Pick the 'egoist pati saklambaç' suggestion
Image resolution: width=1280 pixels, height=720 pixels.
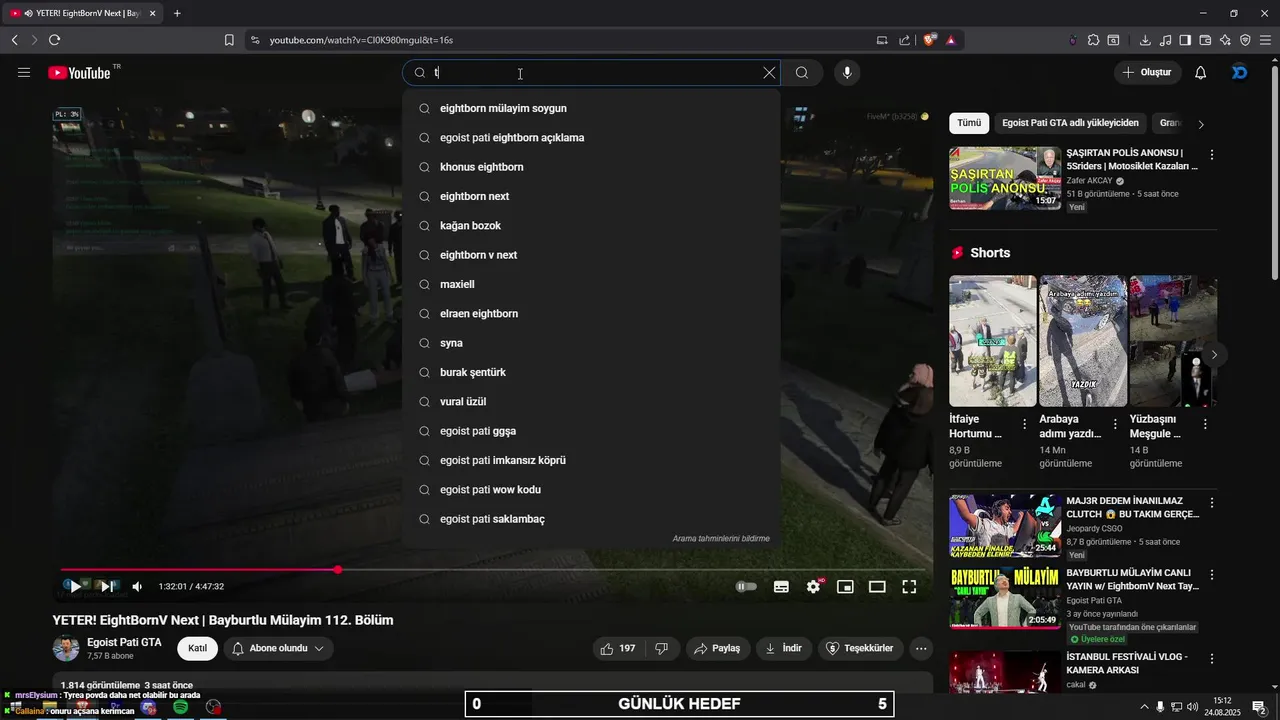pos(591,519)
